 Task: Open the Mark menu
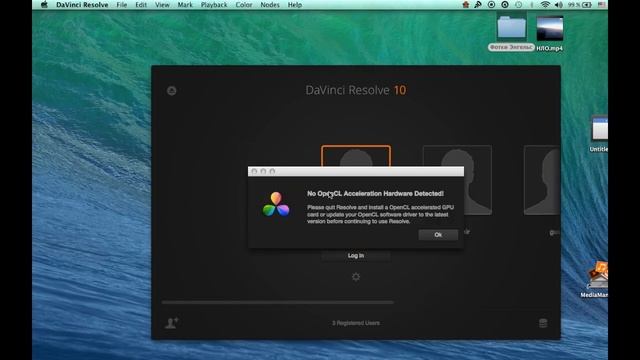click(x=185, y=5)
